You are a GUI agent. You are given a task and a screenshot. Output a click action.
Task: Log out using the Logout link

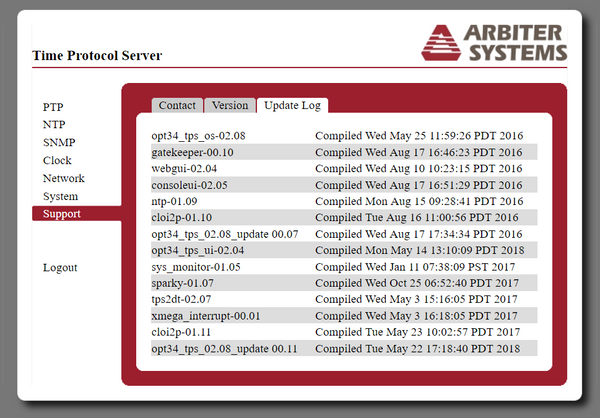60,267
